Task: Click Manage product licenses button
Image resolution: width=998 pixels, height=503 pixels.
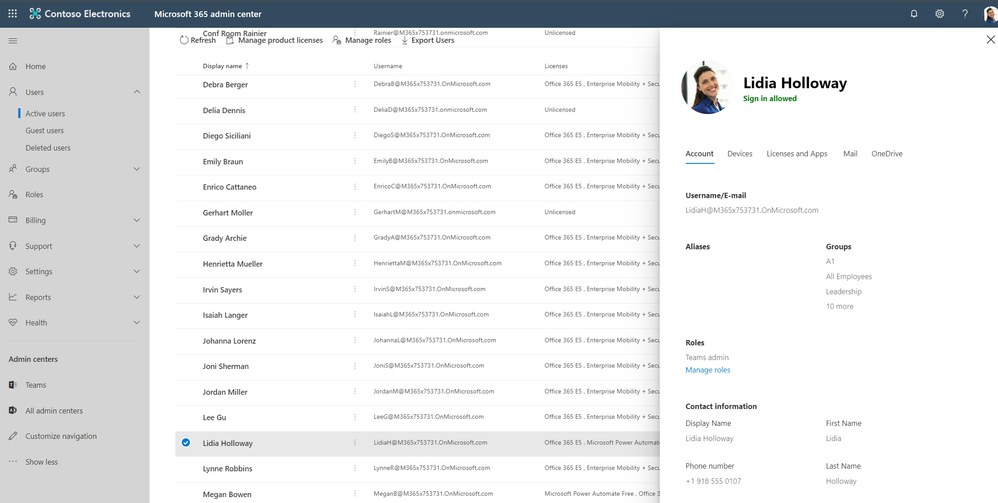Action: pos(274,40)
